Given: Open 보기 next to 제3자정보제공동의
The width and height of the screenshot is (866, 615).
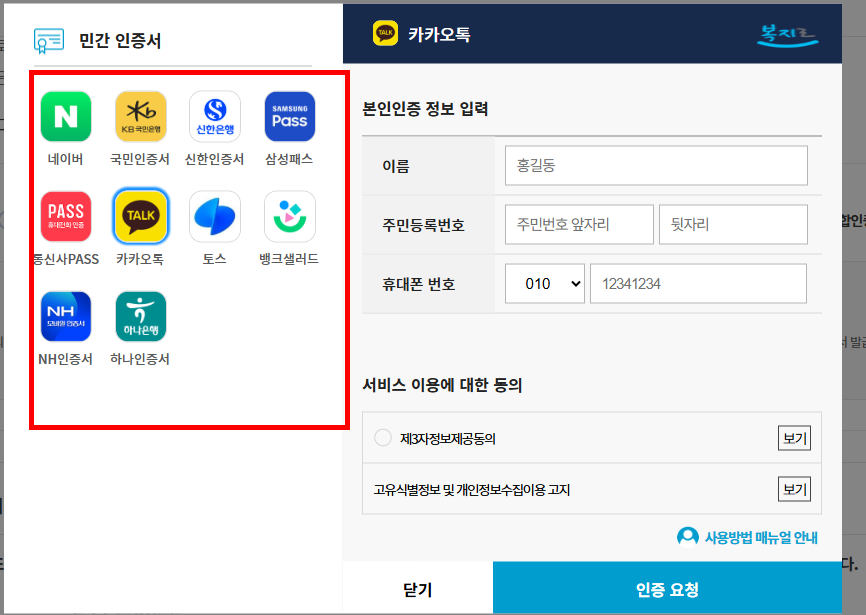Looking at the screenshot, I should coord(793,437).
